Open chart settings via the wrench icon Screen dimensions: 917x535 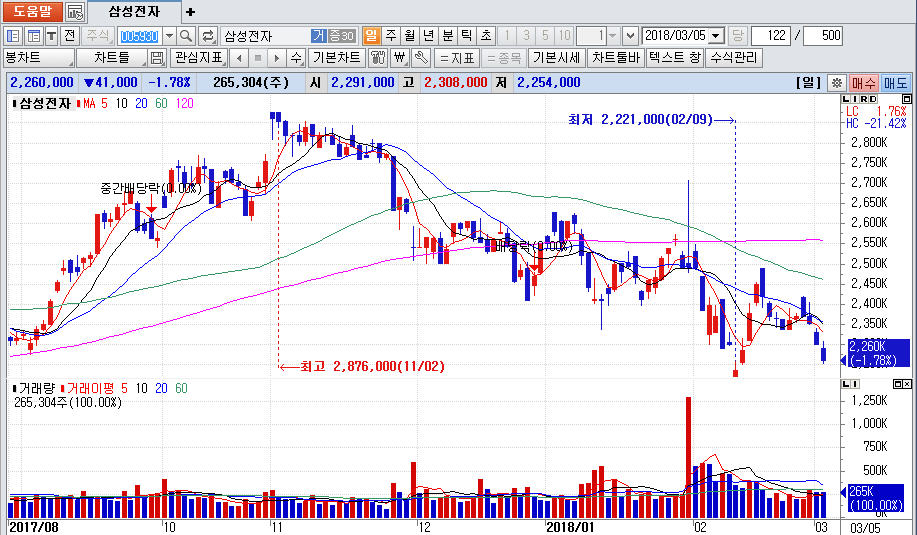click(421, 57)
